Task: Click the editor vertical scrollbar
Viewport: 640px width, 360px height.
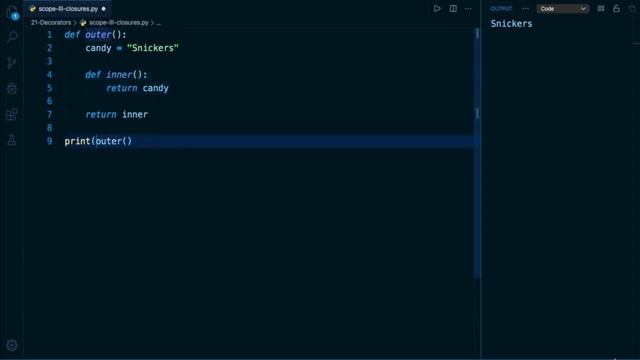Action: click(x=477, y=153)
